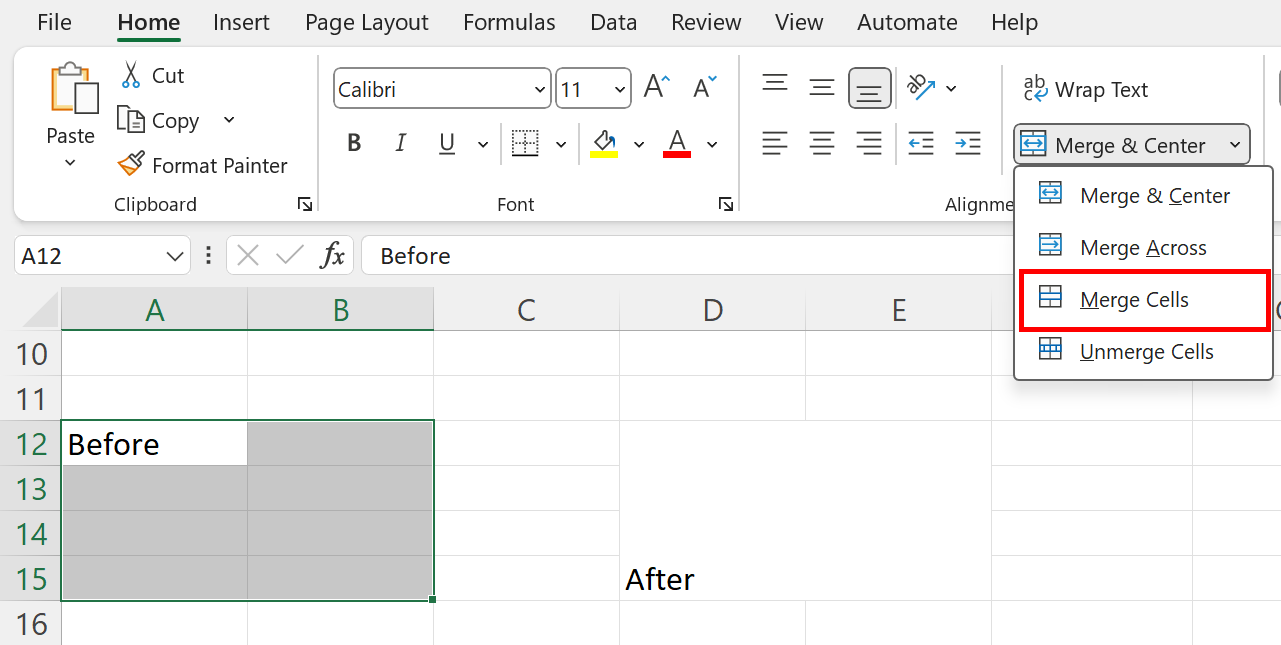1281x645 pixels.
Task: Open Font group dialog launcher
Action: [726, 204]
